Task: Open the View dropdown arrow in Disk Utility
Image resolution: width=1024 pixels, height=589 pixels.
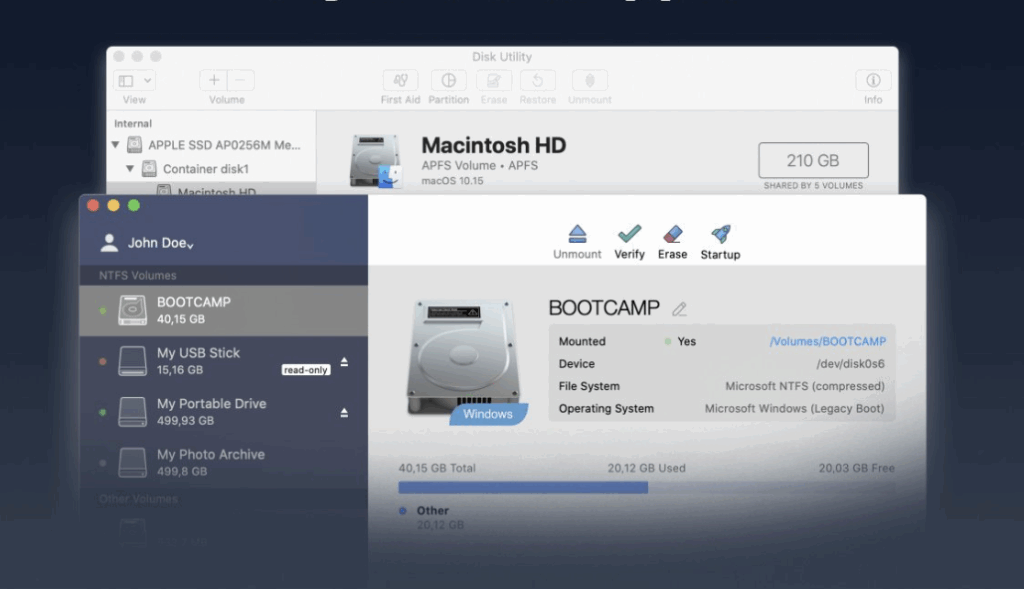Action: (x=148, y=80)
